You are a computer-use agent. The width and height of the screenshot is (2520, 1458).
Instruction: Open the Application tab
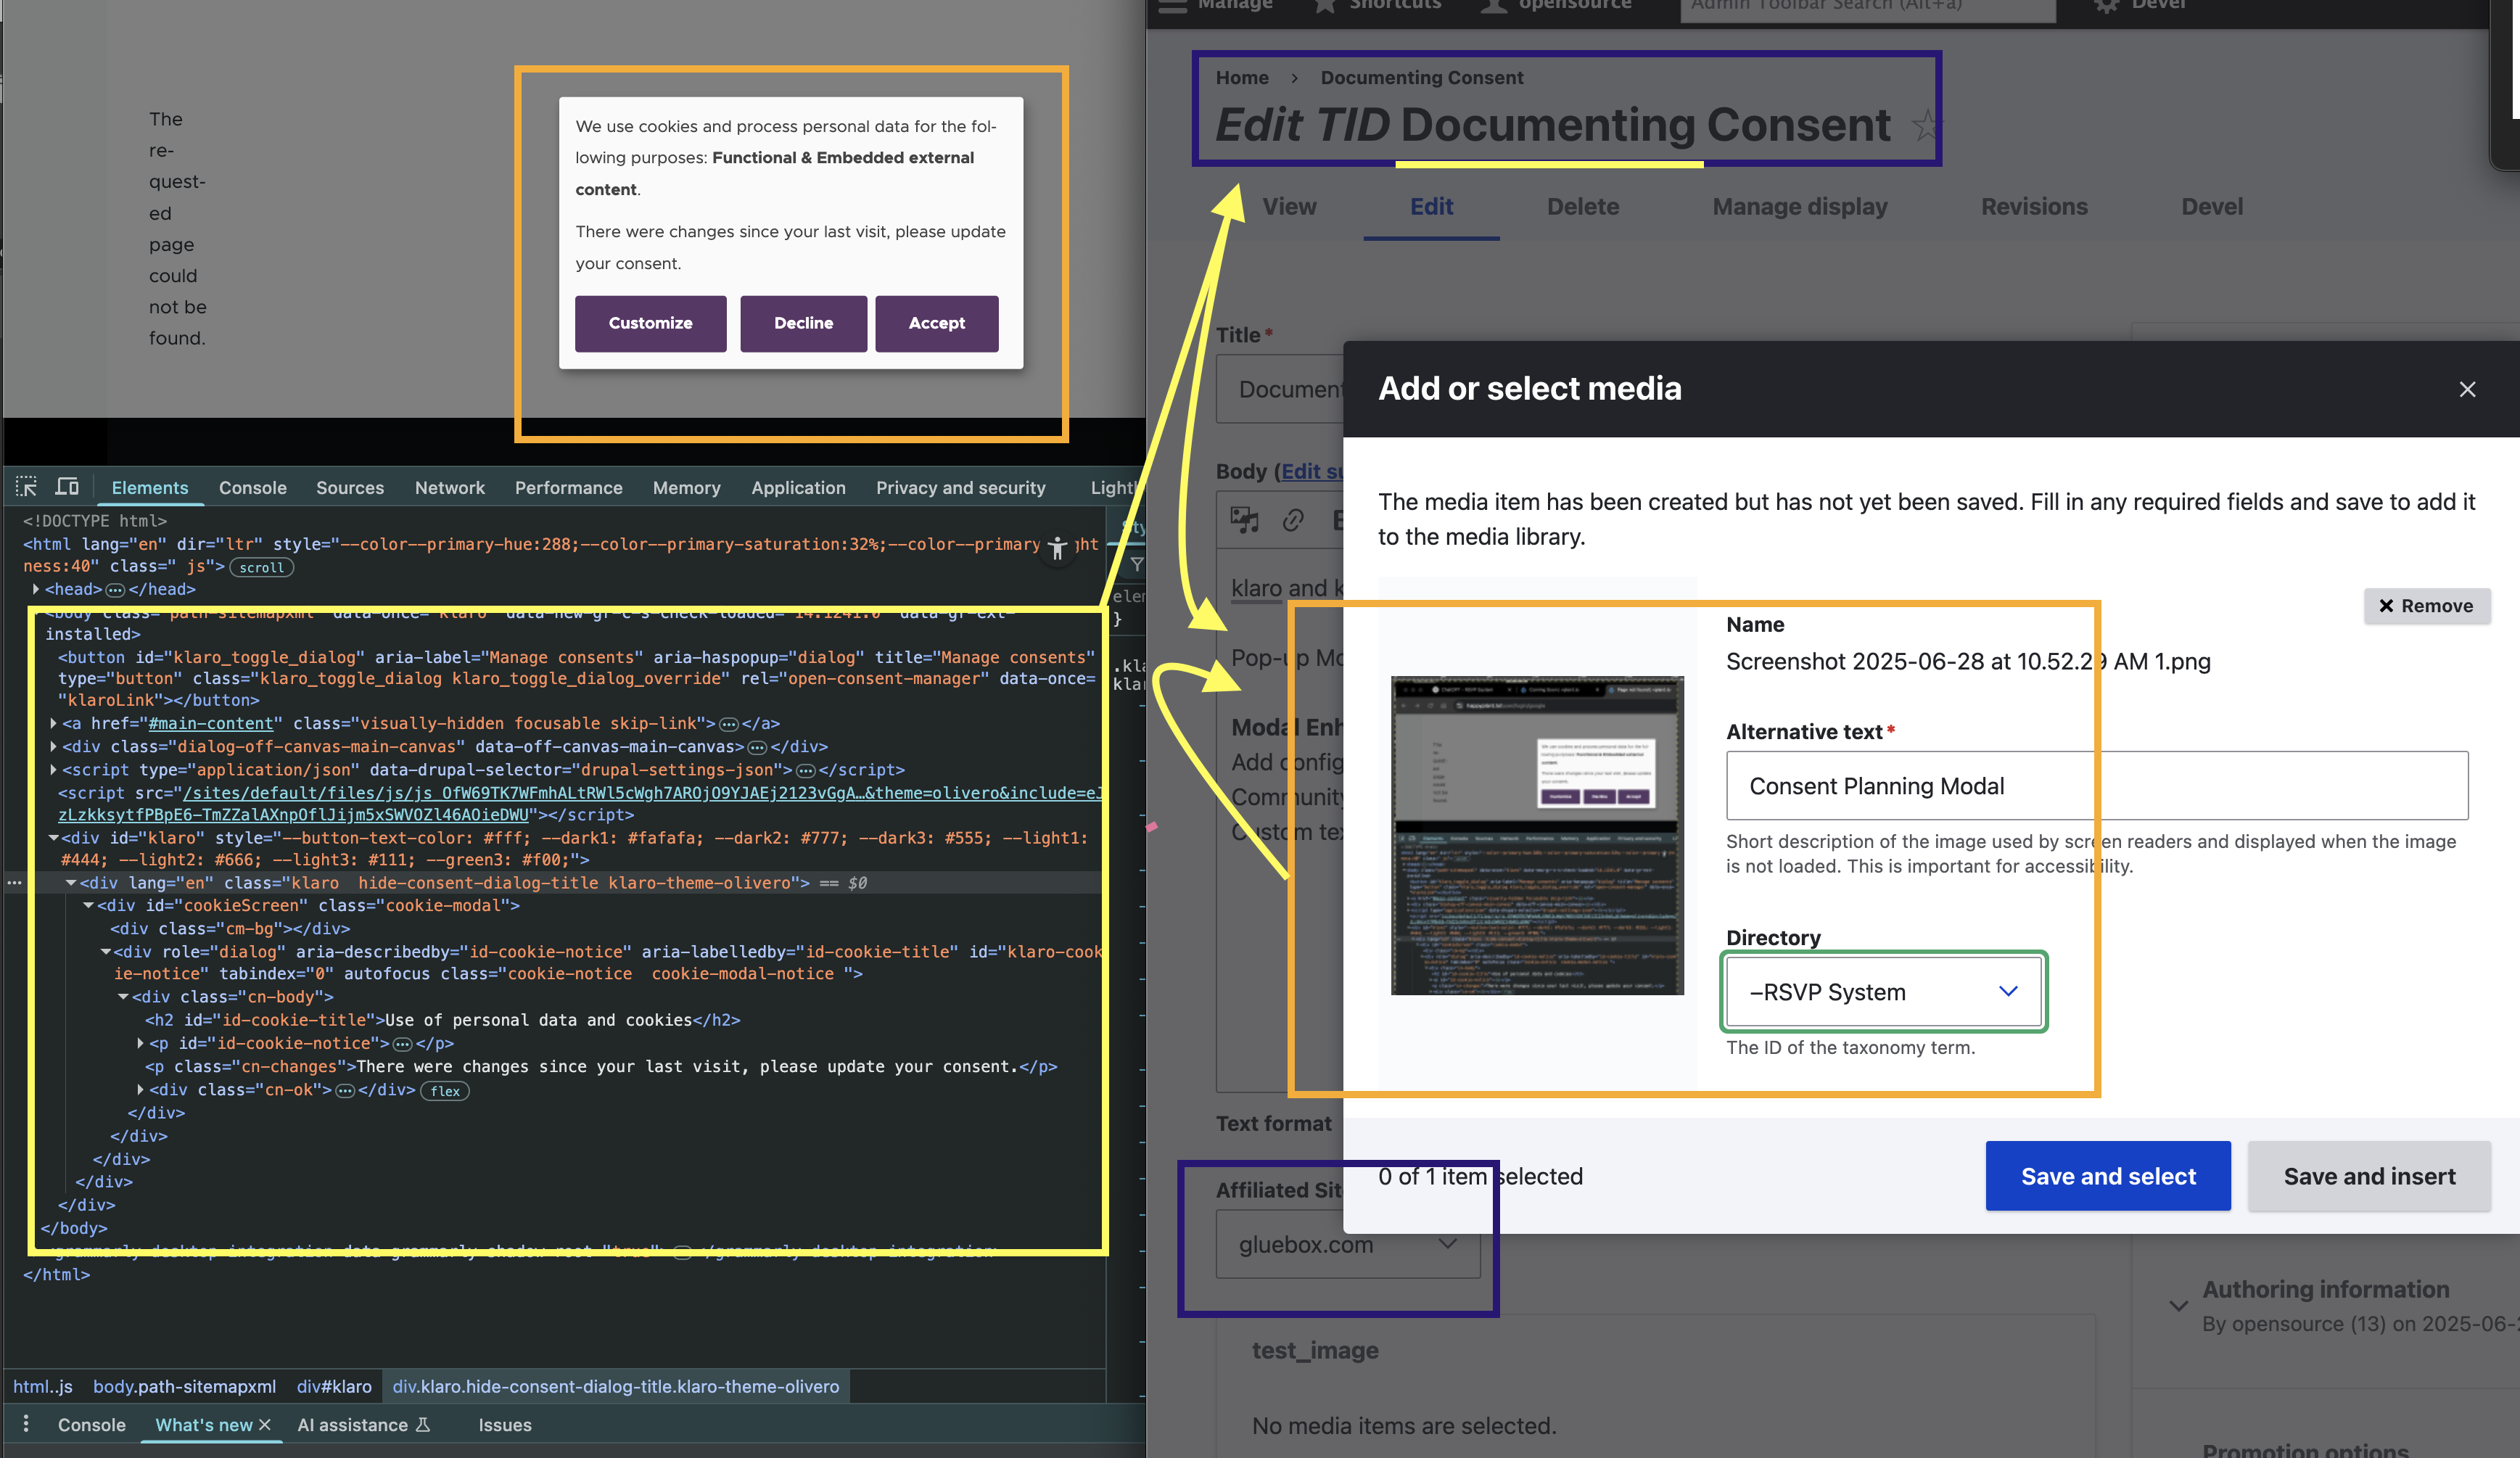pyautogui.click(x=798, y=488)
